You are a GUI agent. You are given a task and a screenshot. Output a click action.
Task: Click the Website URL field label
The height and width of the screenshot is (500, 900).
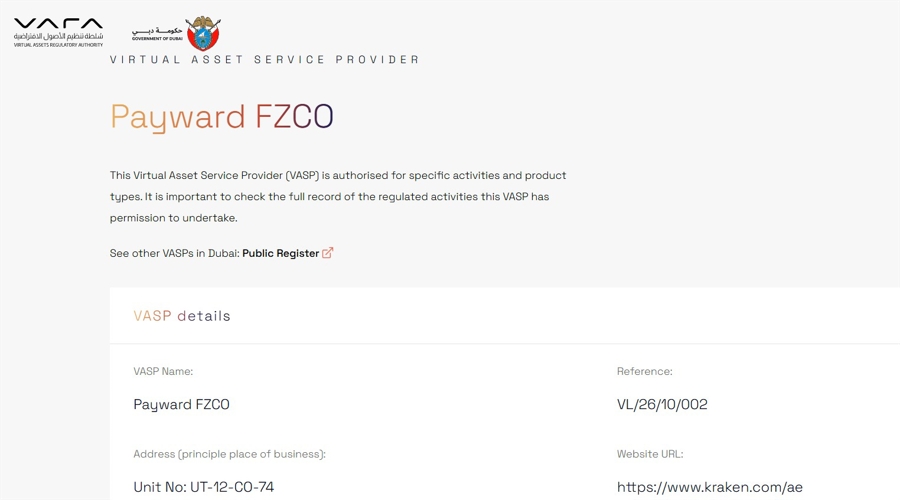pyautogui.click(x=650, y=454)
